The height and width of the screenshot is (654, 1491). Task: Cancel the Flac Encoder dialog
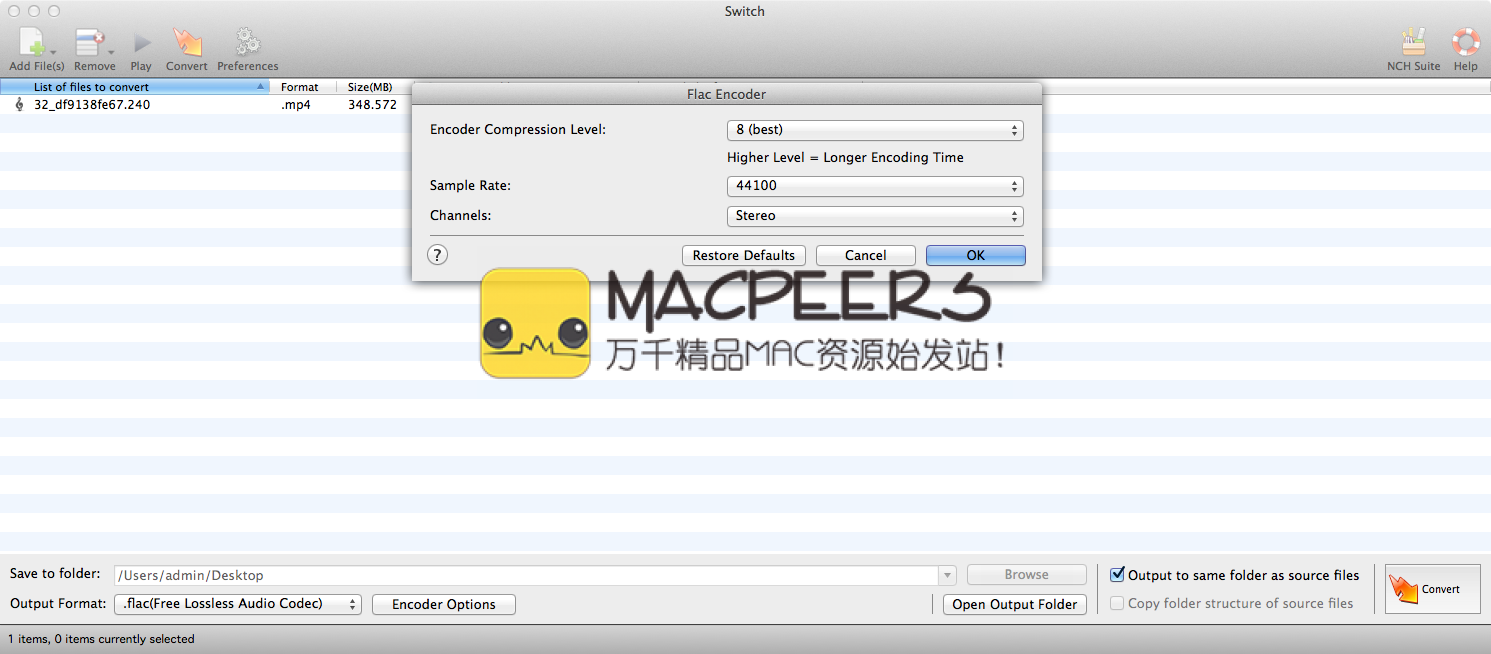tap(866, 255)
